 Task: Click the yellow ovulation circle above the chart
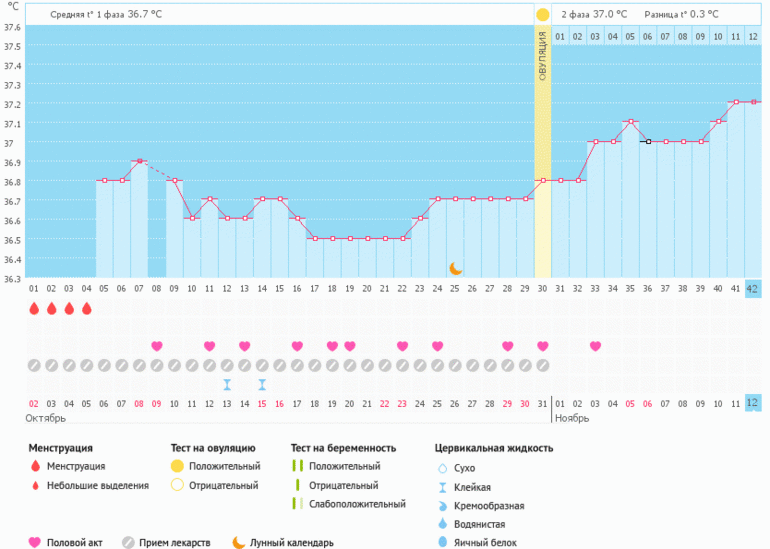(542, 15)
